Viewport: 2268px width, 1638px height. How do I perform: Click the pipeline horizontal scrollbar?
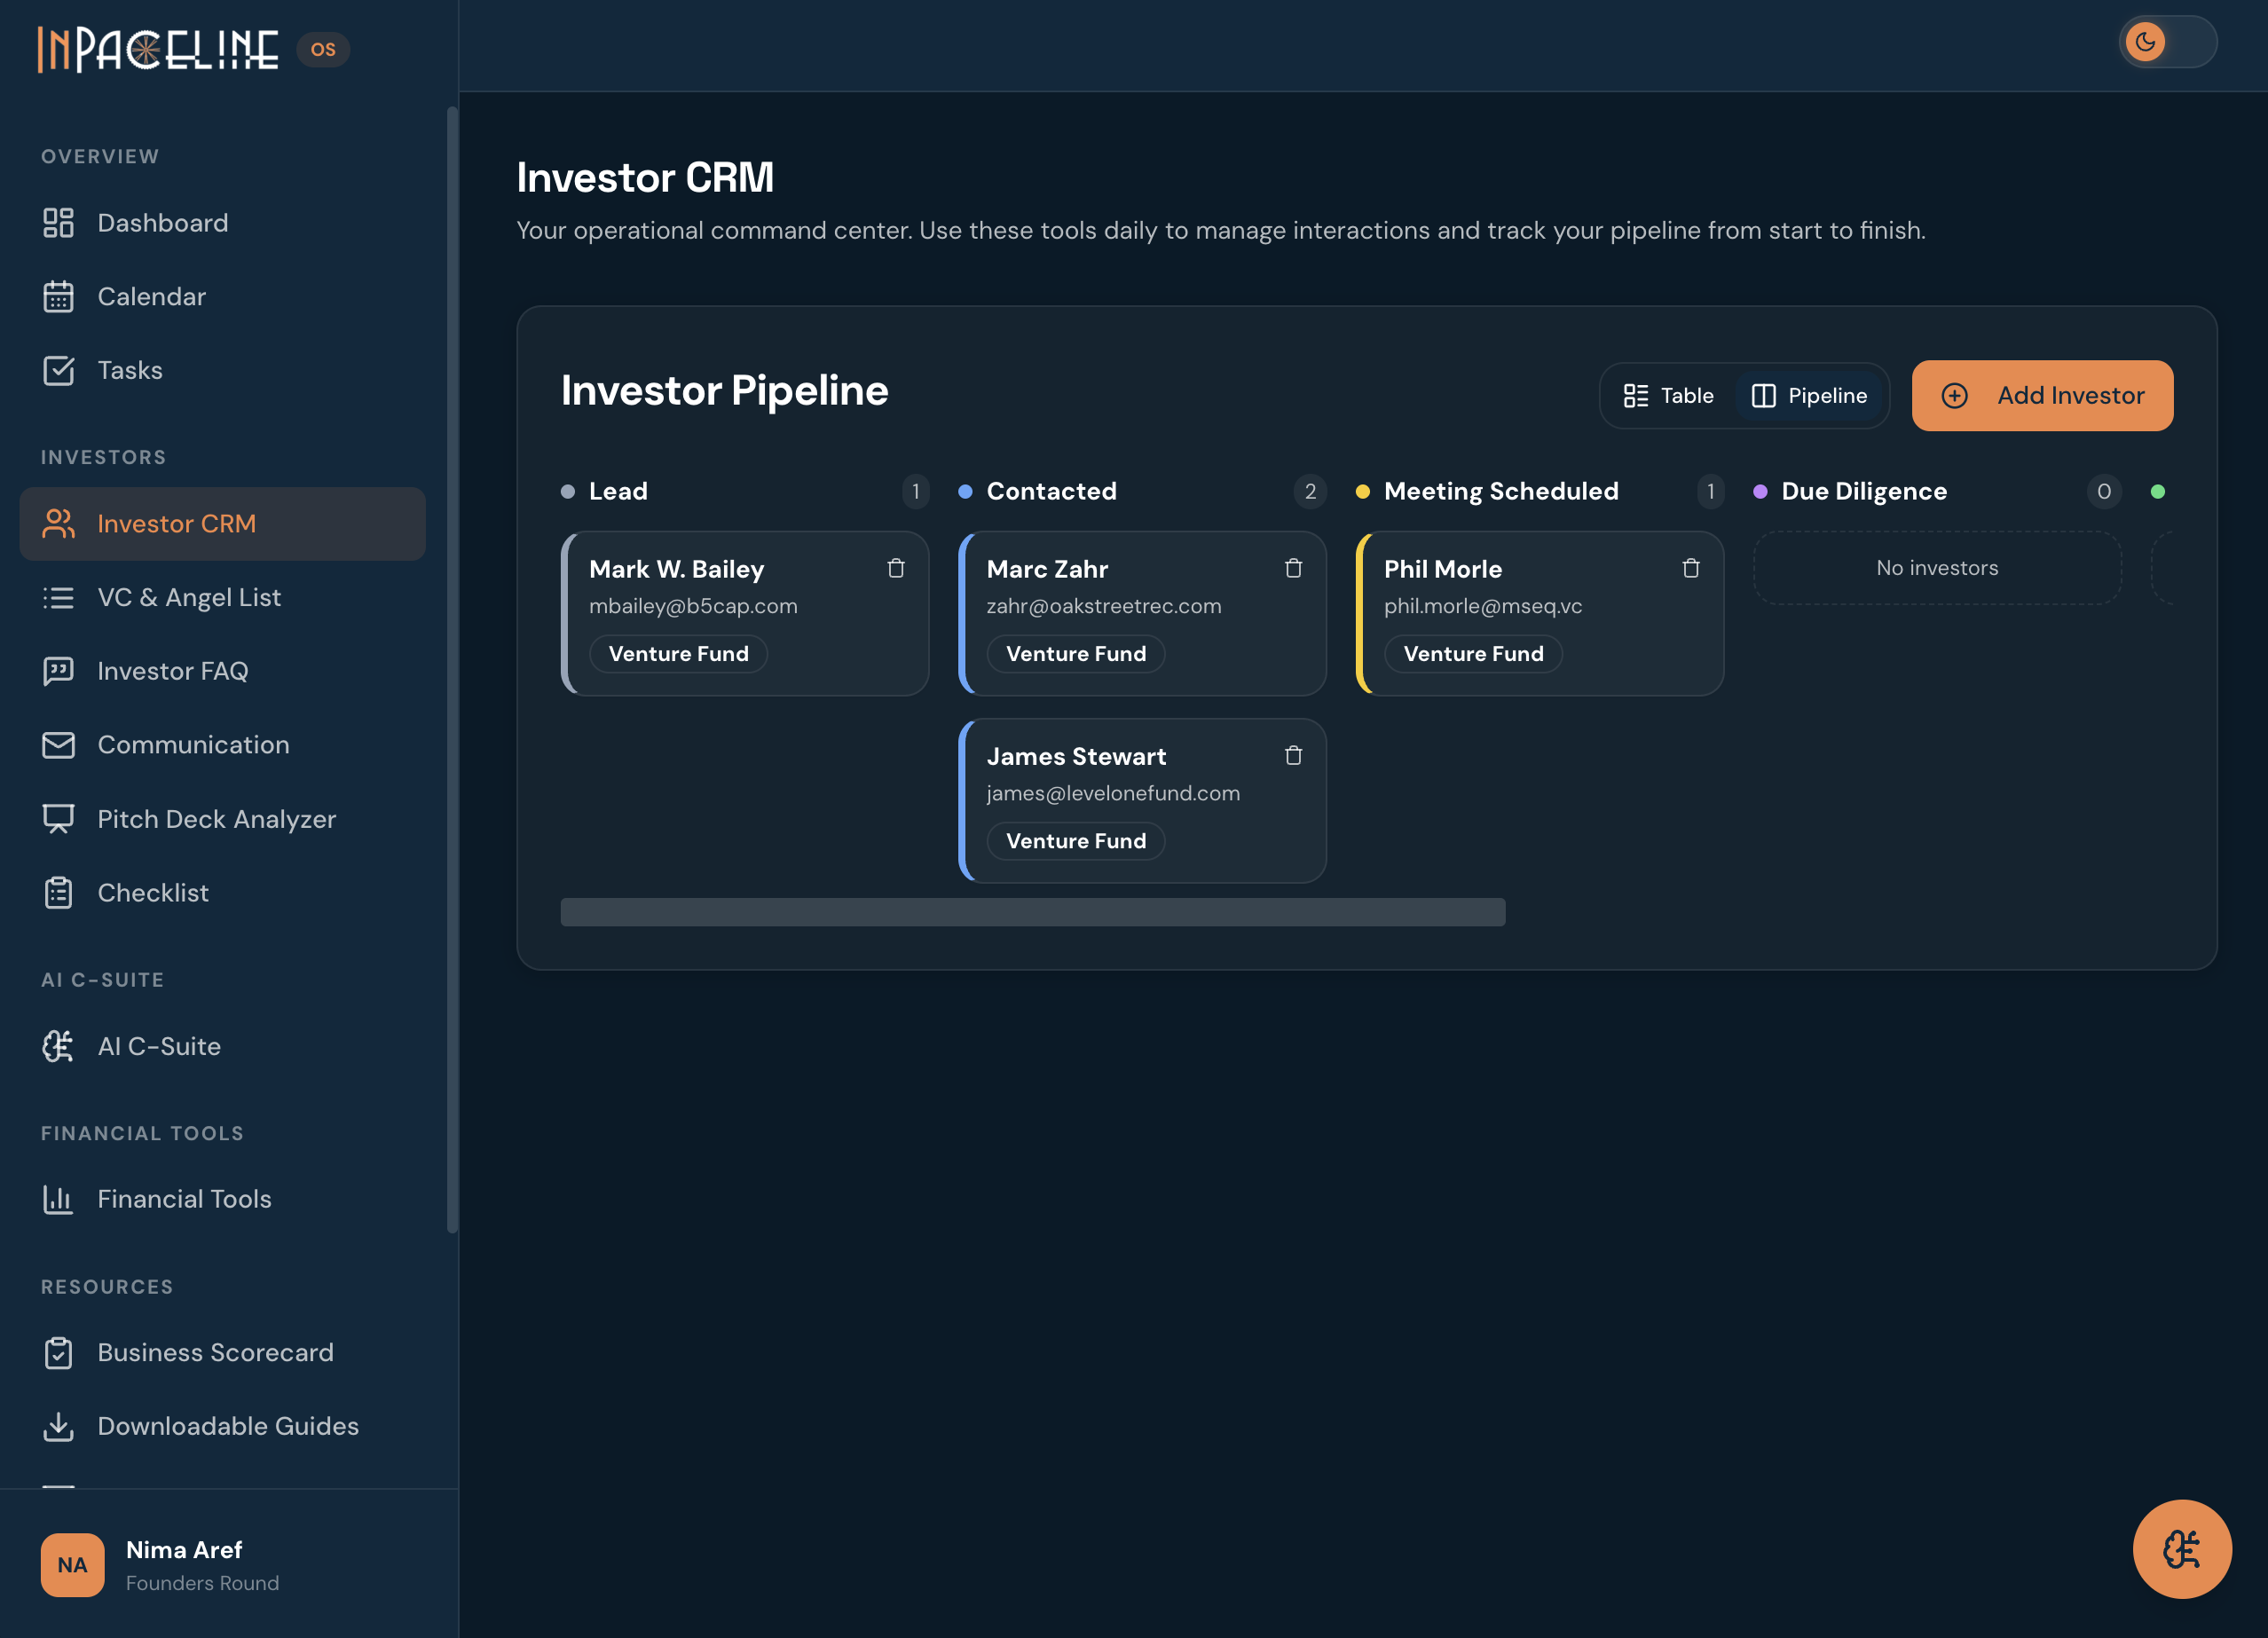pyautogui.click(x=1032, y=911)
